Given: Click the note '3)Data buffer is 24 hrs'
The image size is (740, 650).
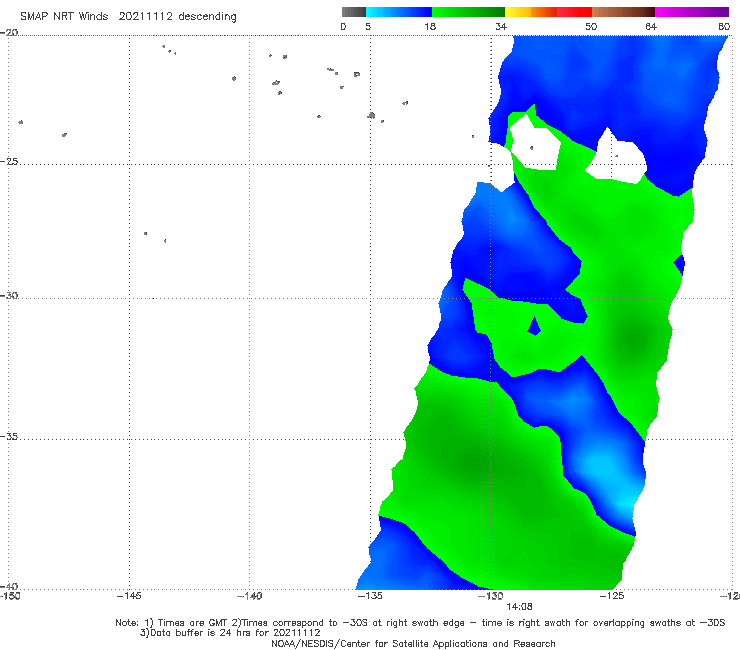Looking at the screenshot, I should [x=230, y=633].
